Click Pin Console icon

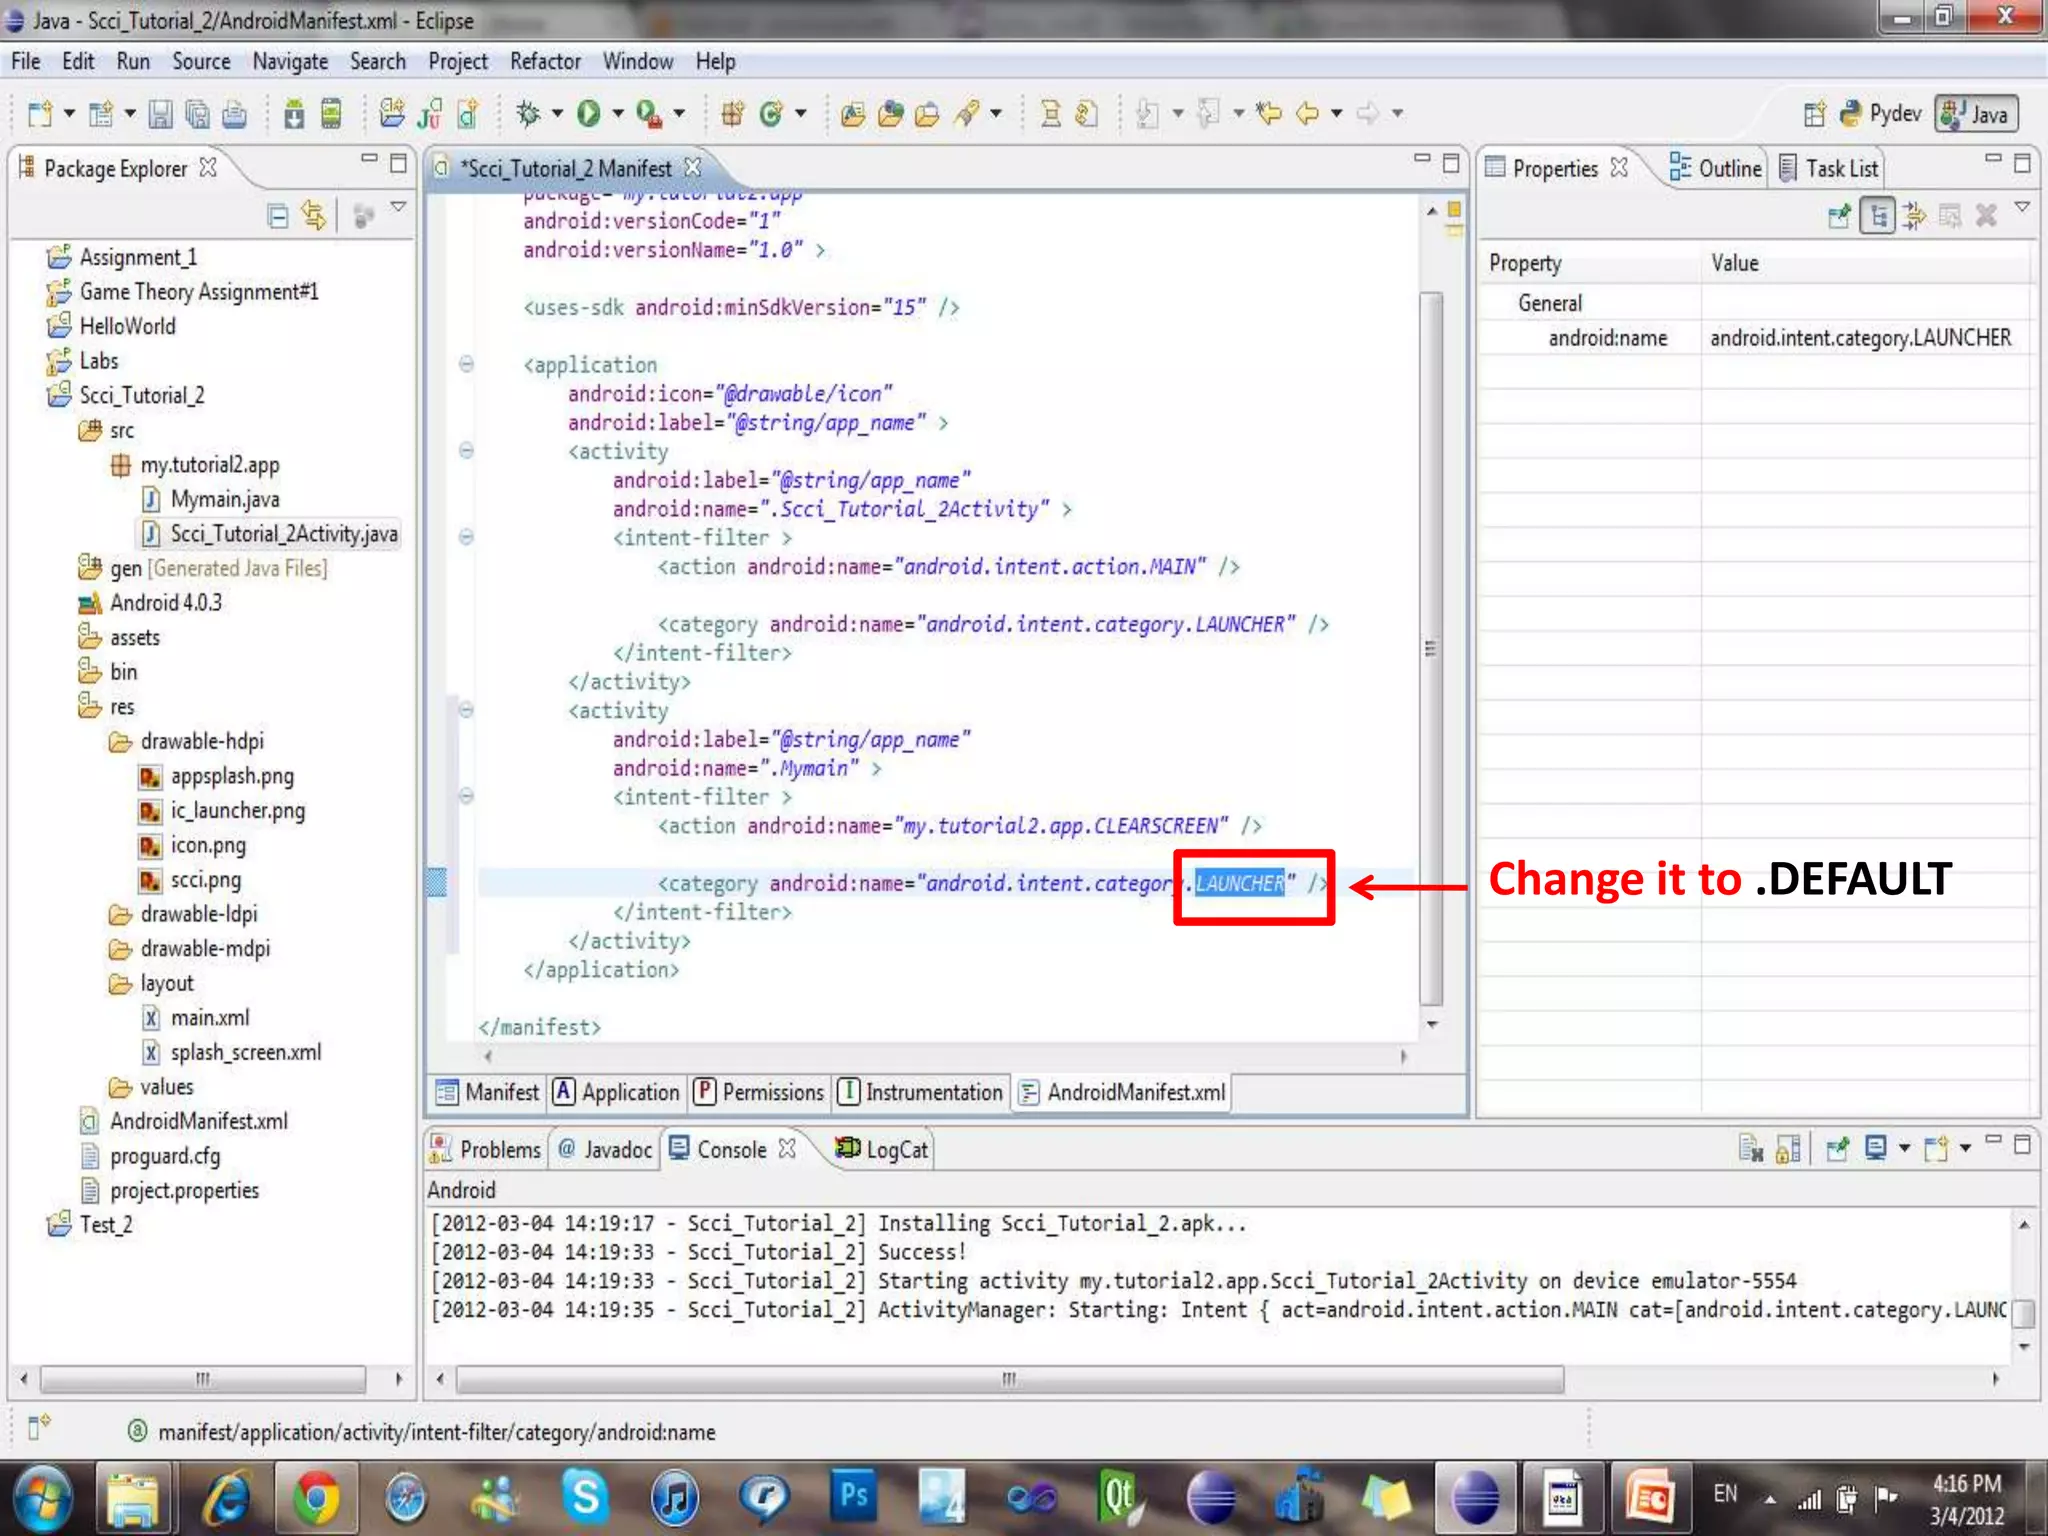(1838, 1149)
